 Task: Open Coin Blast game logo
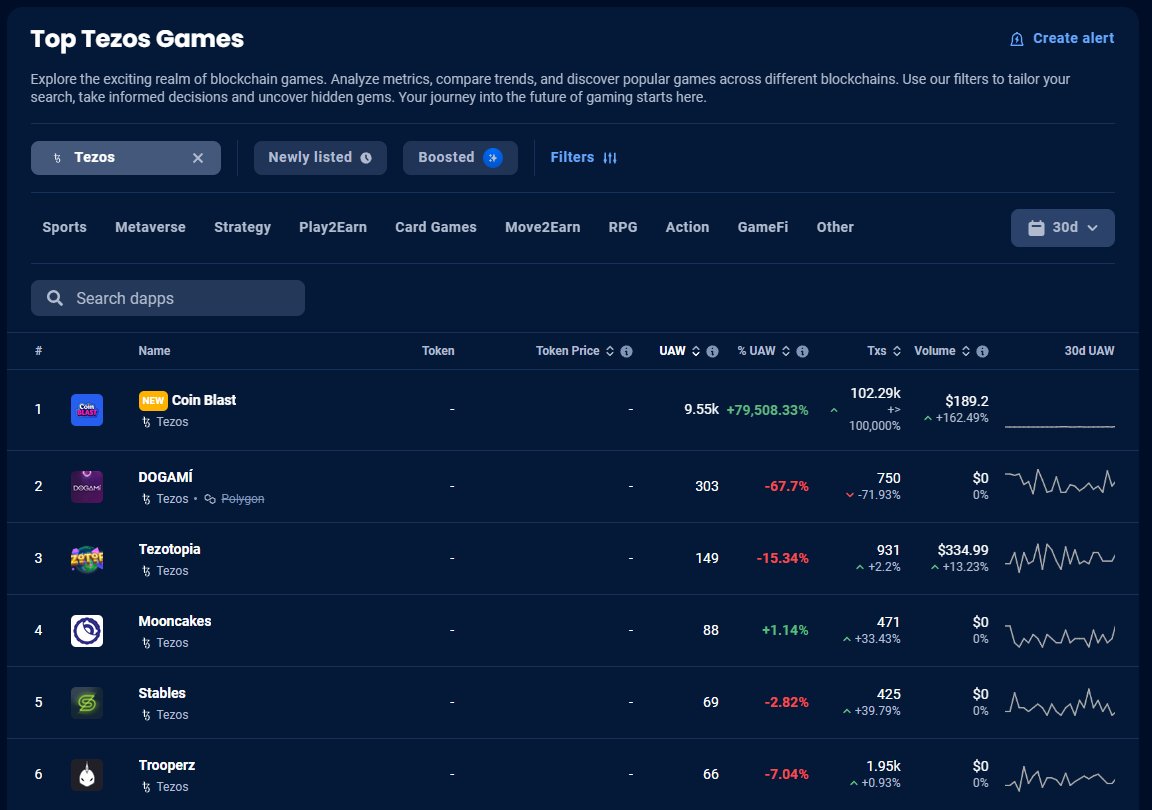(87, 409)
